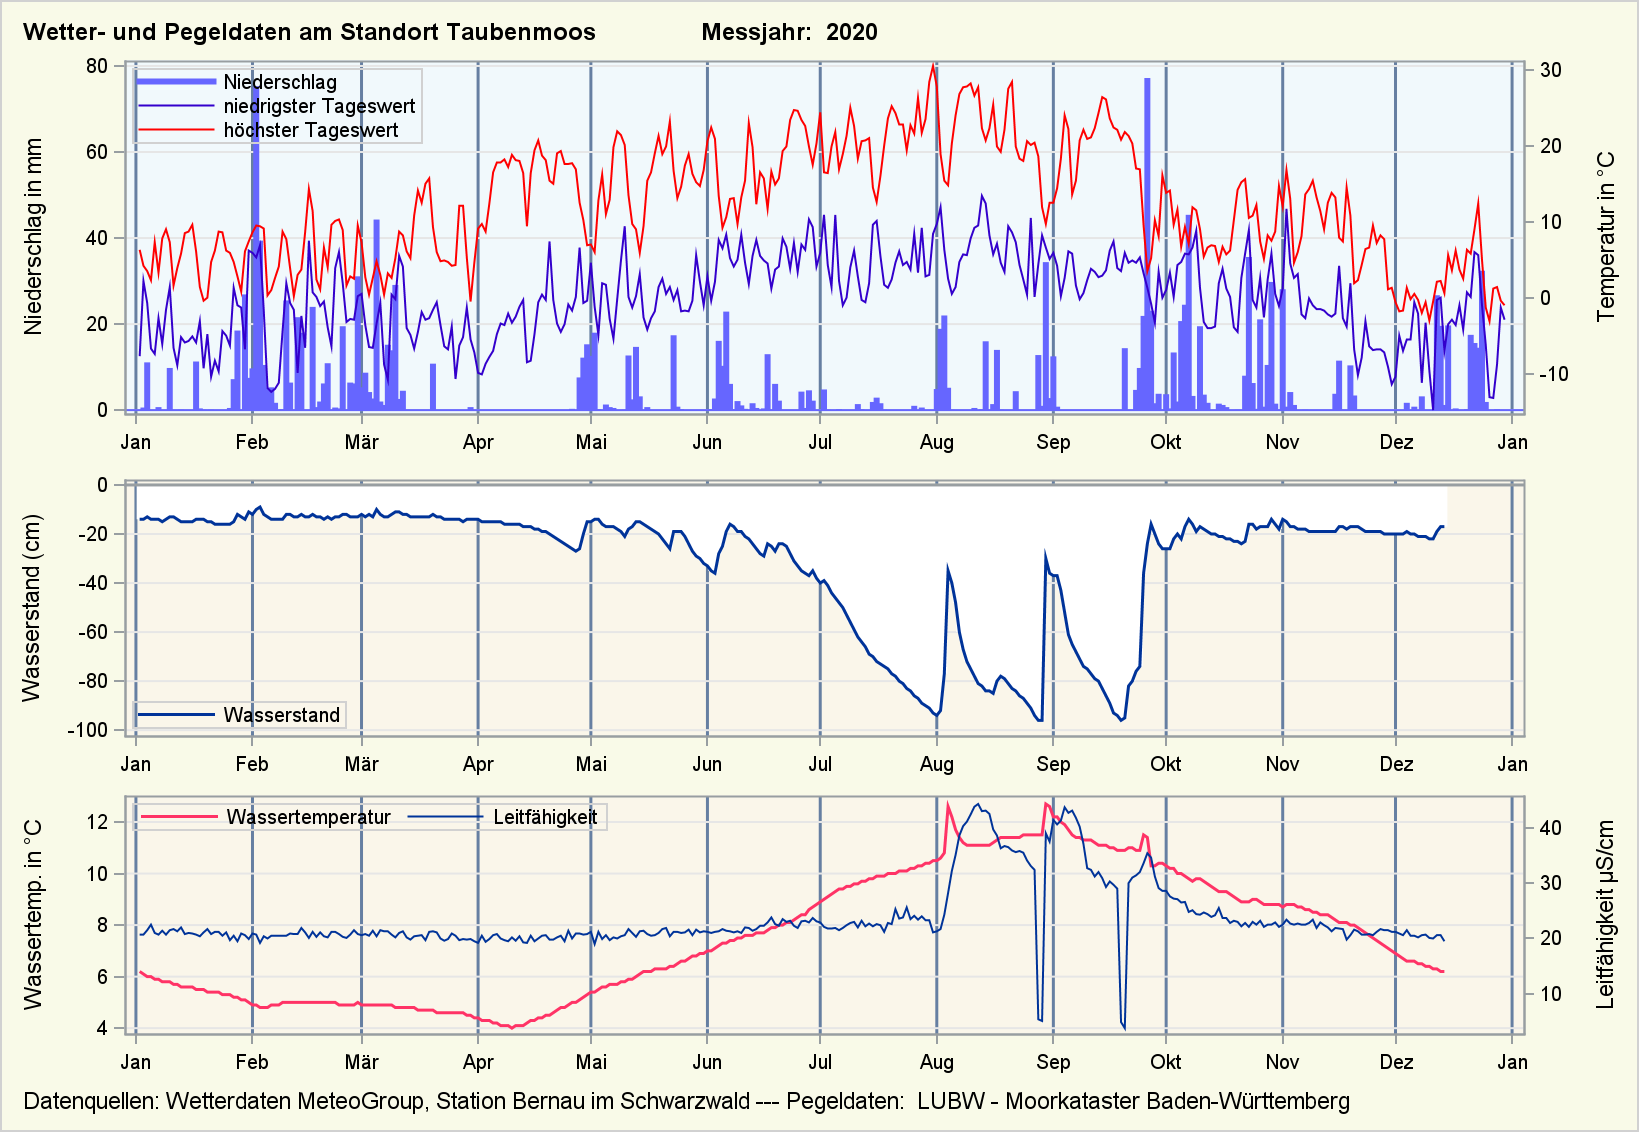Image resolution: width=1639 pixels, height=1132 pixels.
Task: Click the Okt label under the bottom chart
Action: [1165, 1062]
